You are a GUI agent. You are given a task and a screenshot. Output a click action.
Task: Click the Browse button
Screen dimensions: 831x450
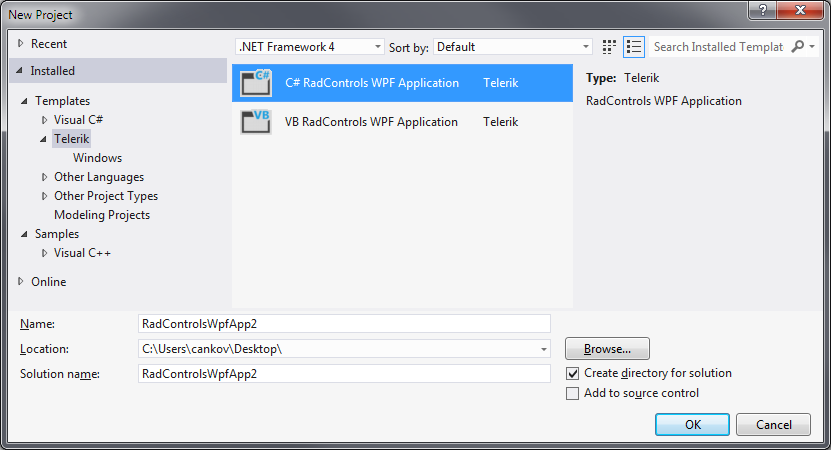(607, 349)
